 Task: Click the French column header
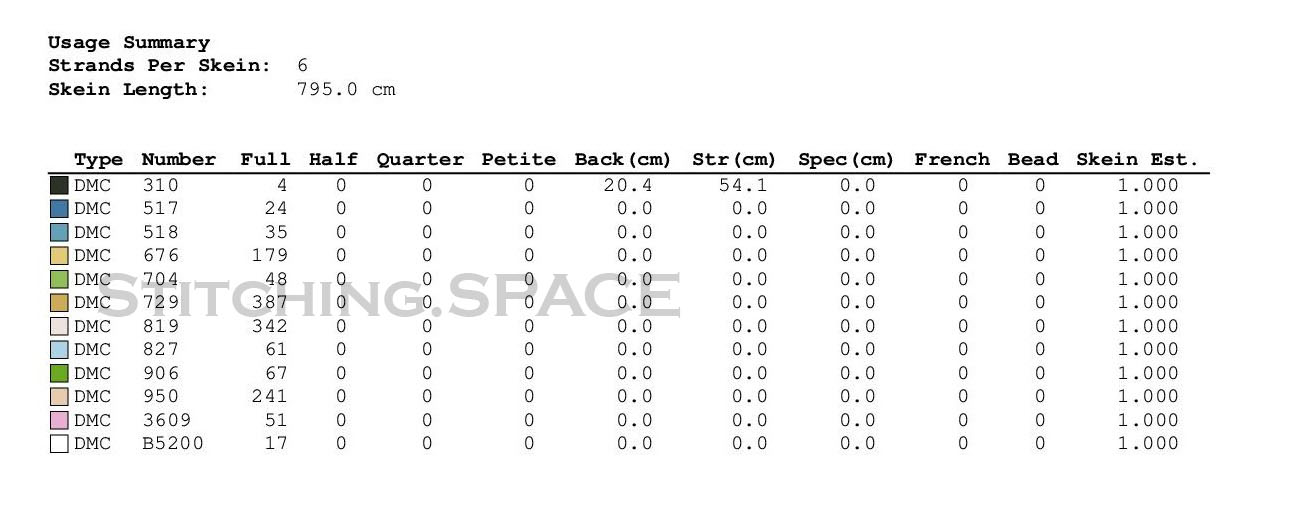(x=952, y=160)
